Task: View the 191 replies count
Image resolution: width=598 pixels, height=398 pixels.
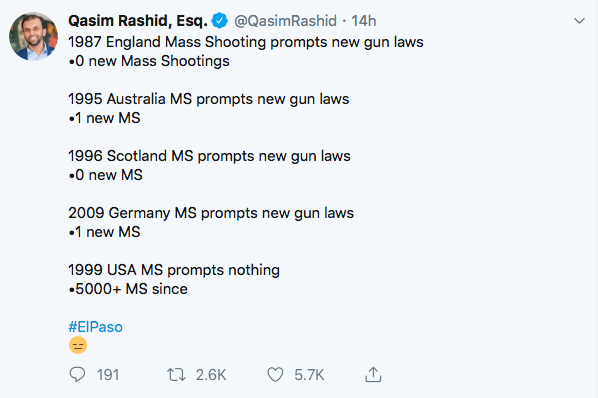Action: (108, 375)
